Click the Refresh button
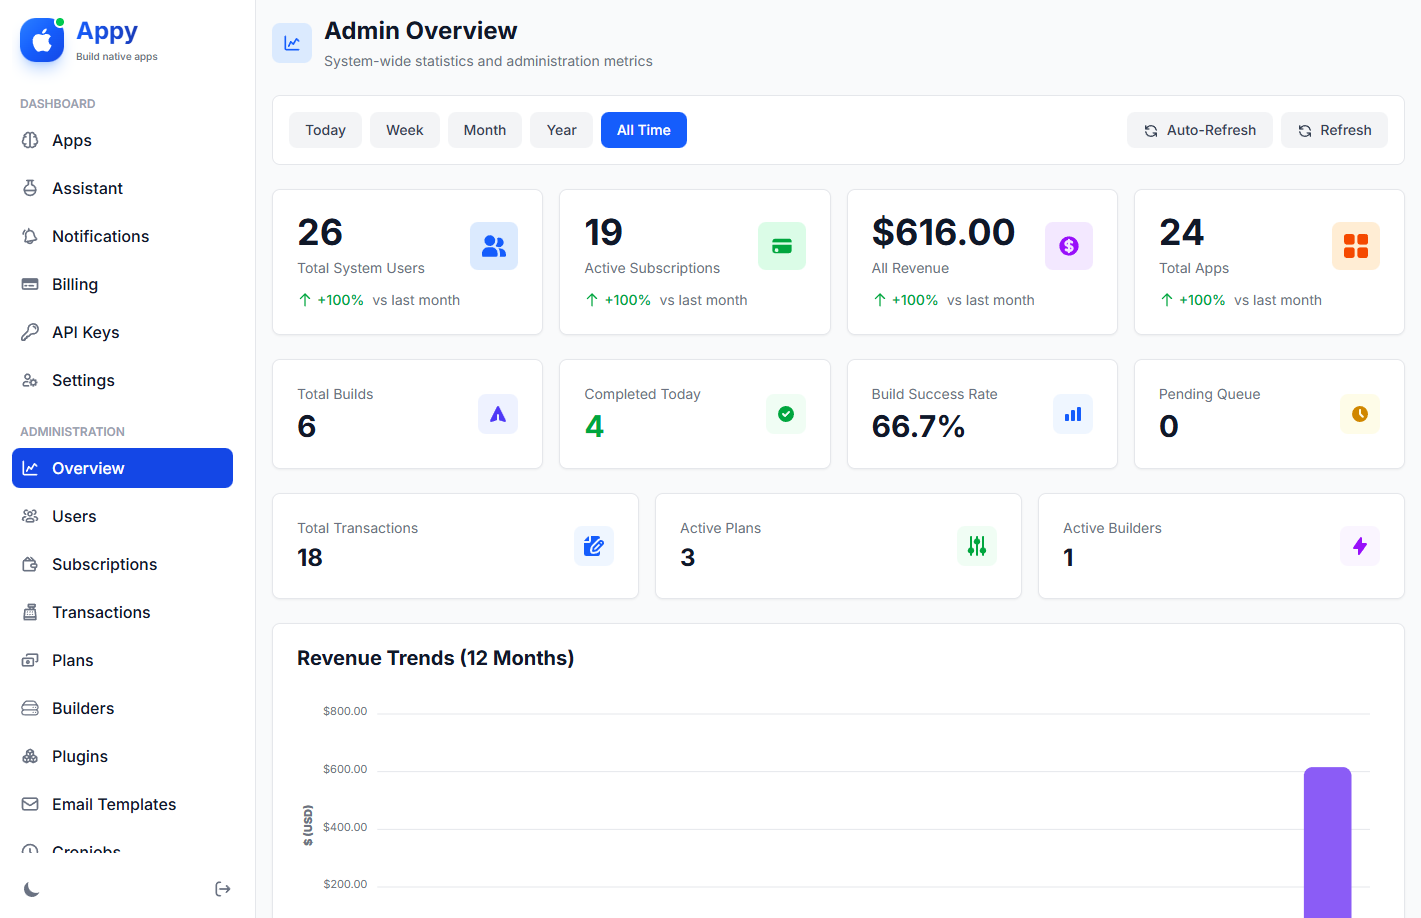This screenshot has width=1421, height=918. coord(1334,130)
